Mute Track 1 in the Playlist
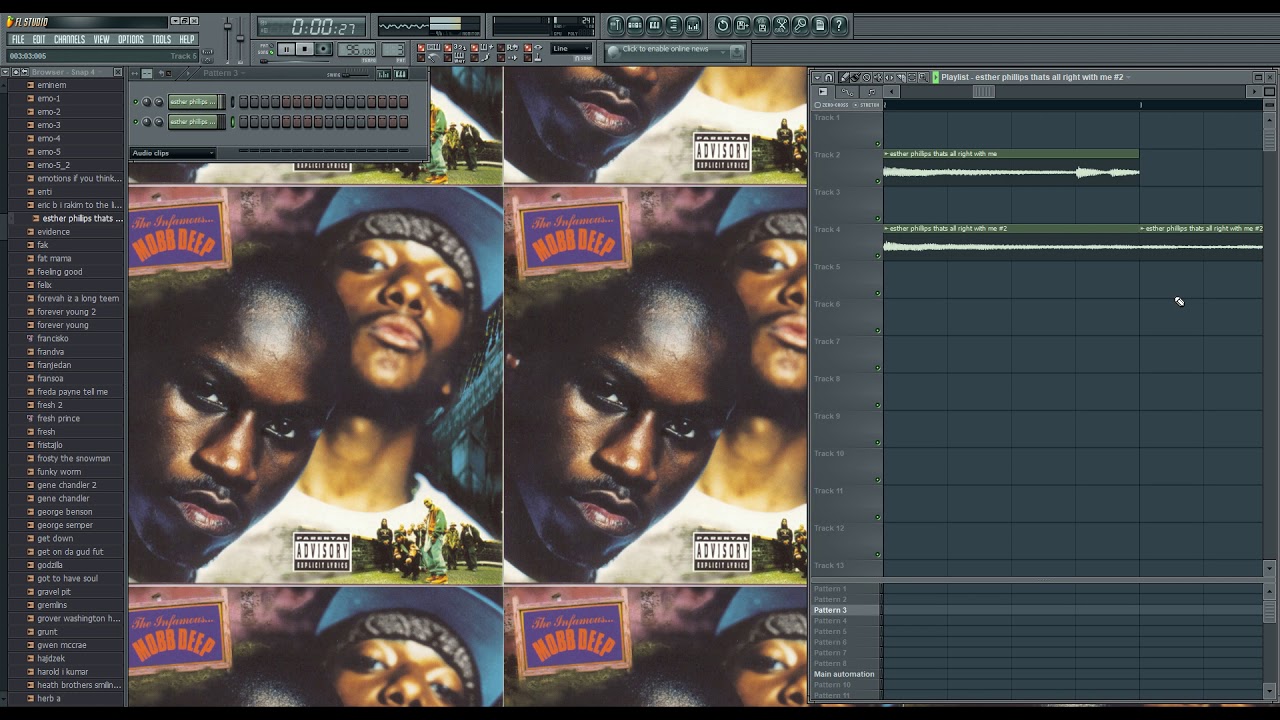 pyautogui.click(x=878, y=143)
